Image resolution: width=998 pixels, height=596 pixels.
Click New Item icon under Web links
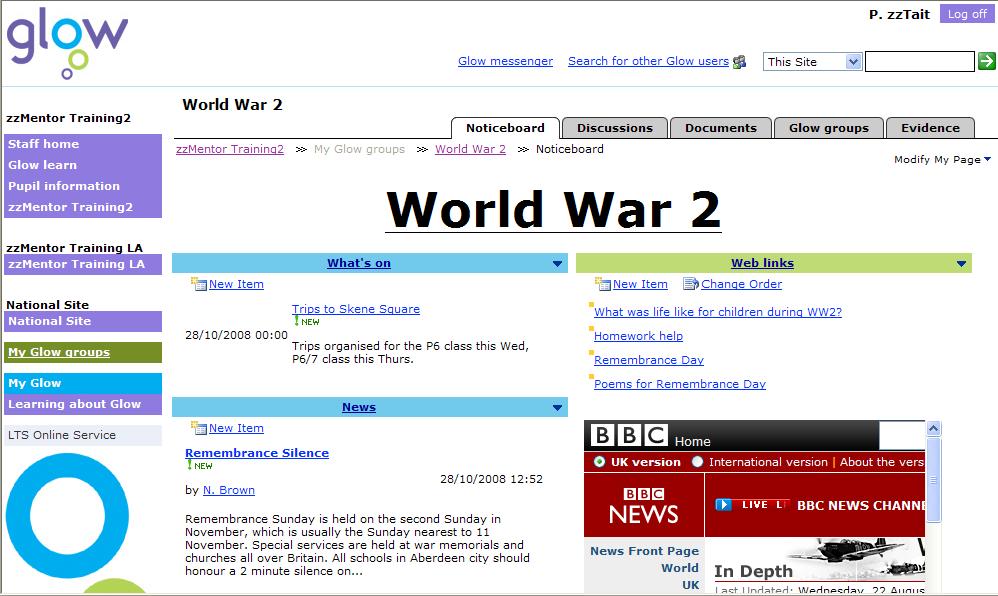pyautogui.click(x=602, y=284)
